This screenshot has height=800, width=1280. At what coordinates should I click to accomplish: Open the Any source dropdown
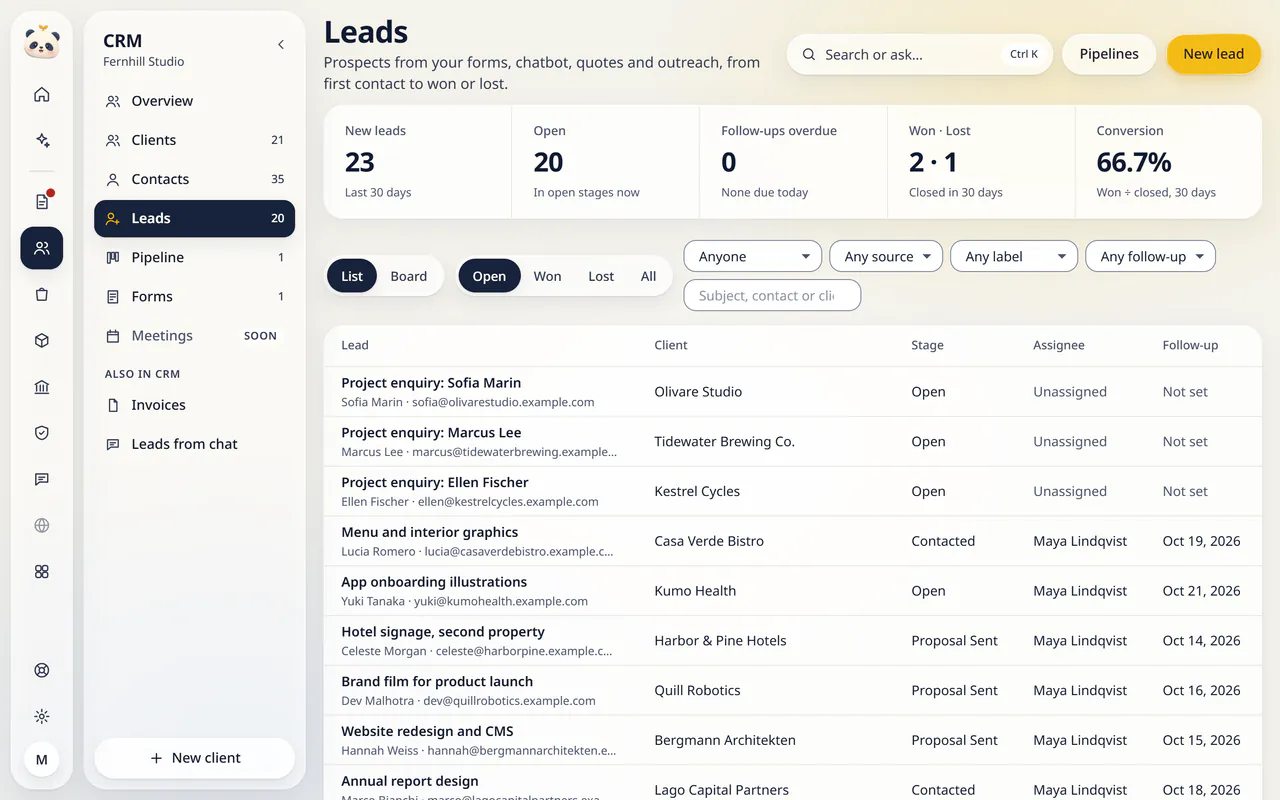pyautogui.click(x=886, y=256)
